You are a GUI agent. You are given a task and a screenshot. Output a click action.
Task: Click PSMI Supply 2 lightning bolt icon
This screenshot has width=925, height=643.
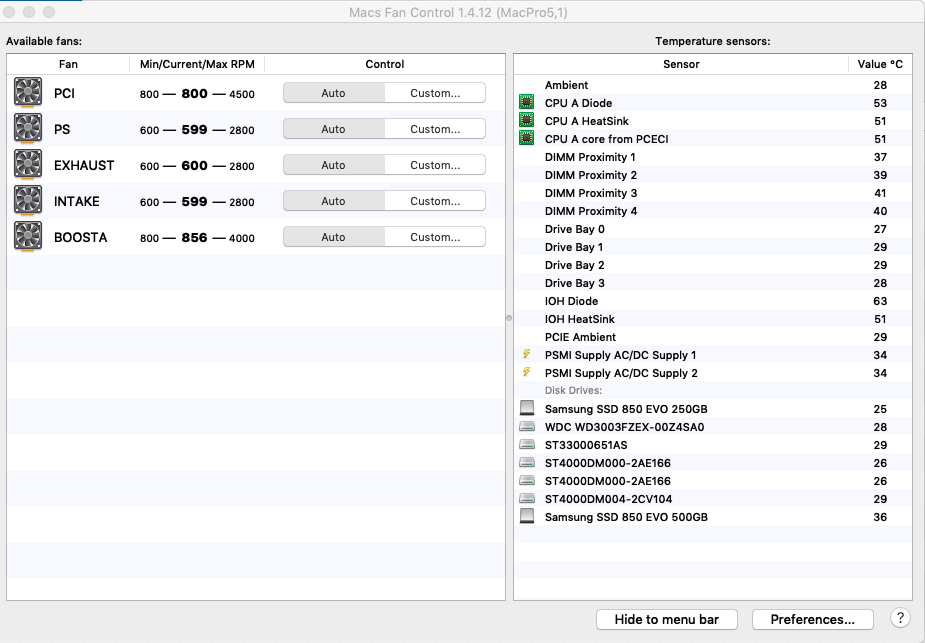[x=526, y=372]
